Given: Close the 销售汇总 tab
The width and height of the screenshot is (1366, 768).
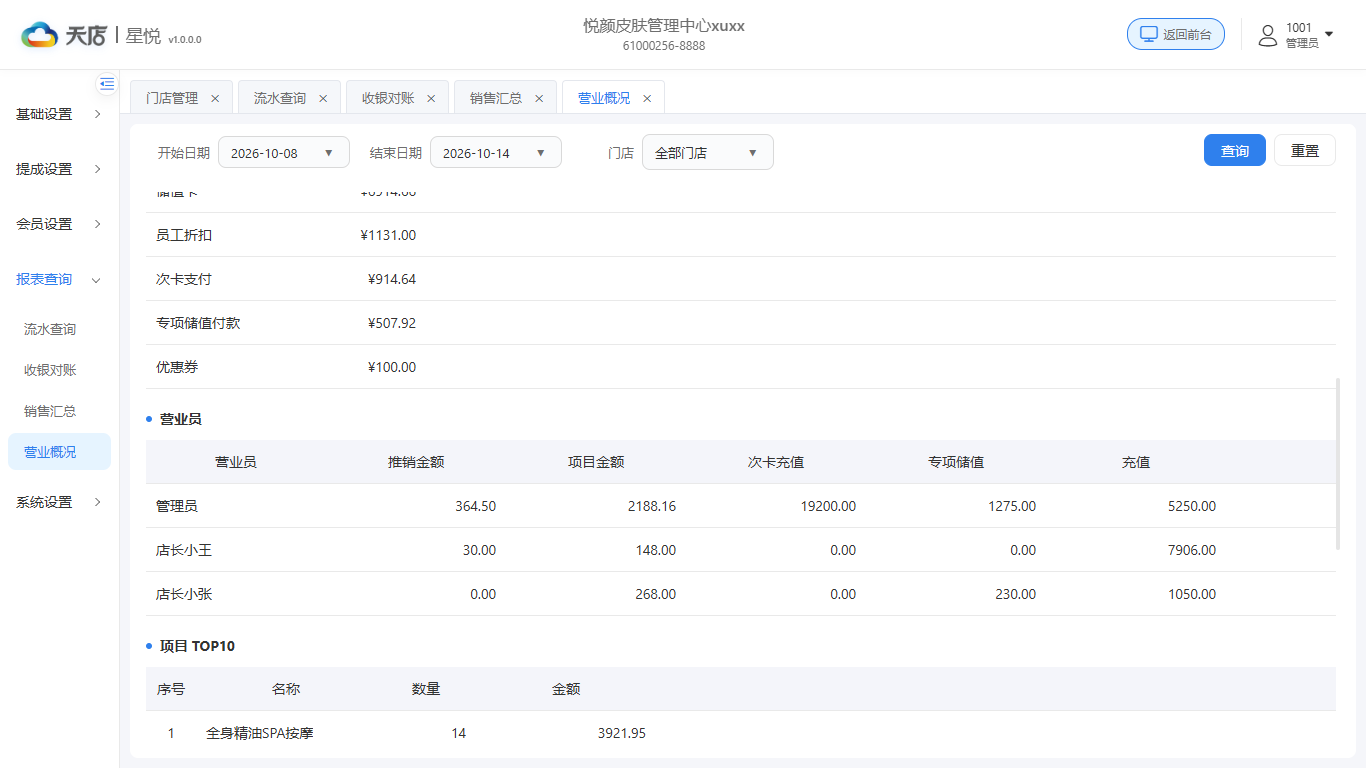Looking at the screenshot, I should click(x=539, y=98).
